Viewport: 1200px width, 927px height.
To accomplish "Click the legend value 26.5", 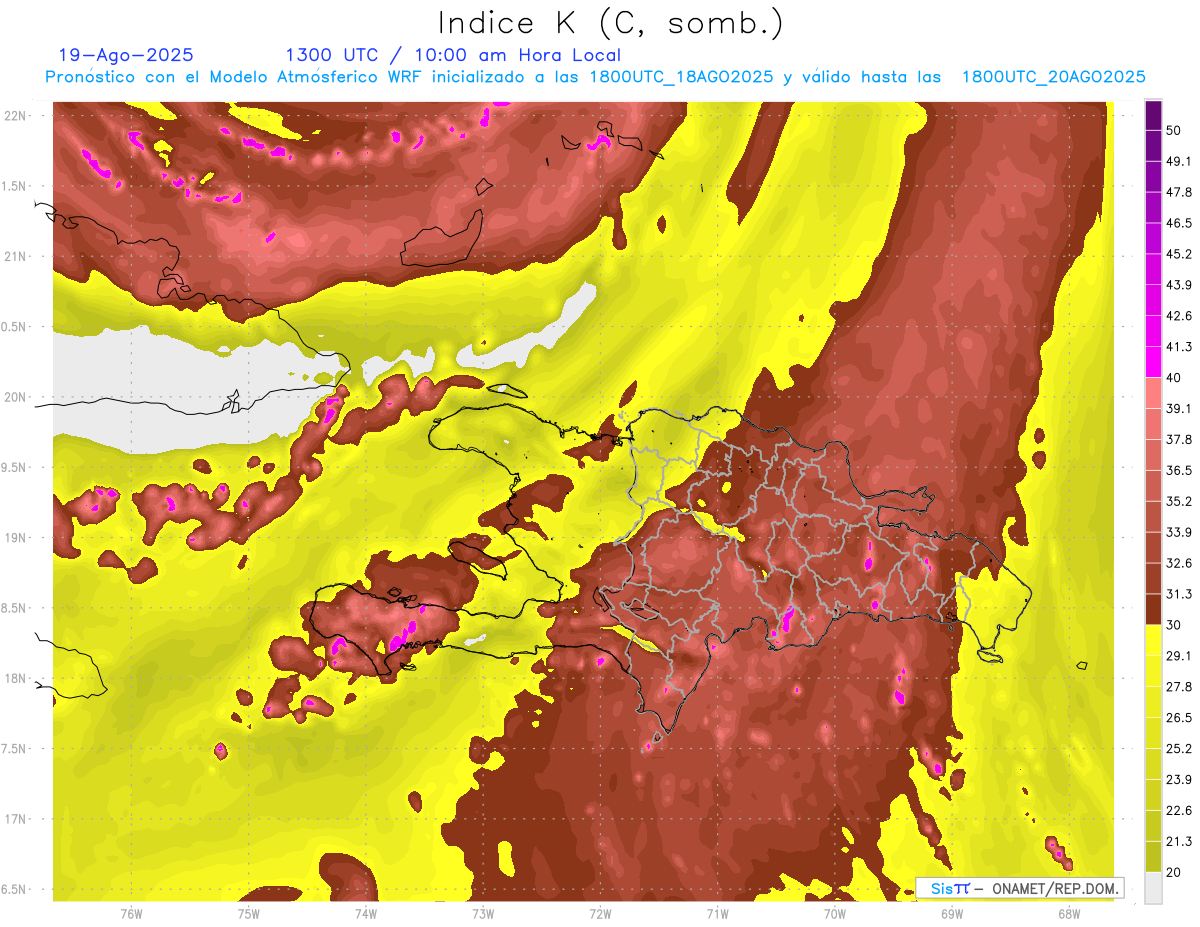I will pyautogui.click(x=1178, y=717).
